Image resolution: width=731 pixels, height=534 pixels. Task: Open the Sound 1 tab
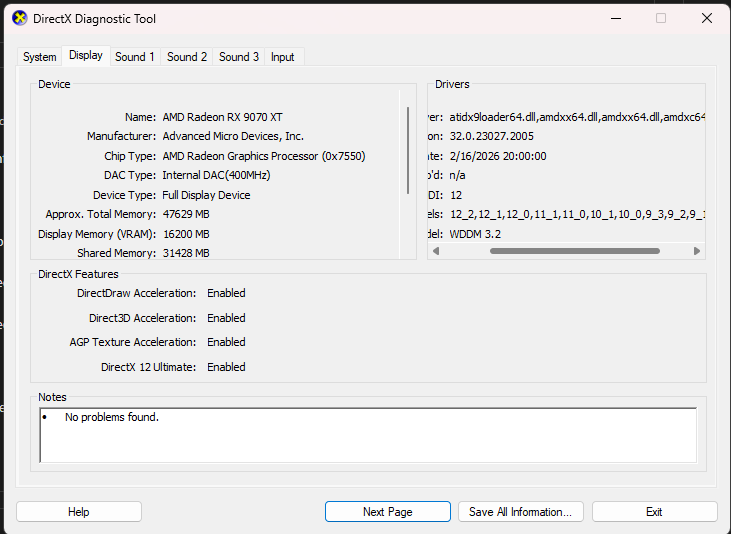(x=135, y=57)
